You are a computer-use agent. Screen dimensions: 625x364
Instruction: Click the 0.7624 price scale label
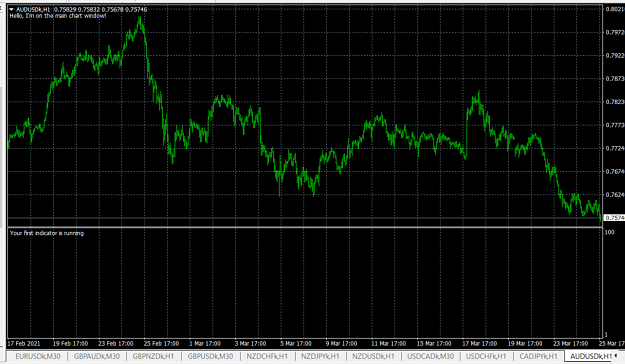615,195
